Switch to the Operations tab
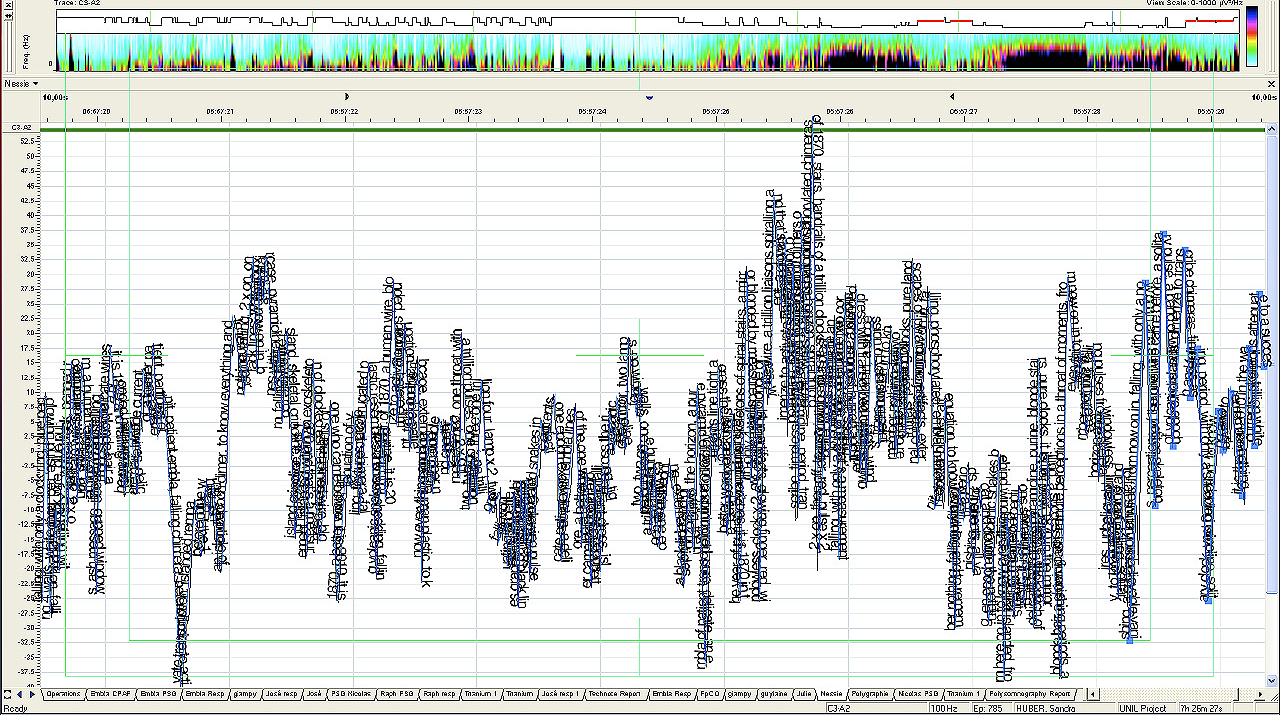This screenshot has width=1280, height=715. pos(63,693)
